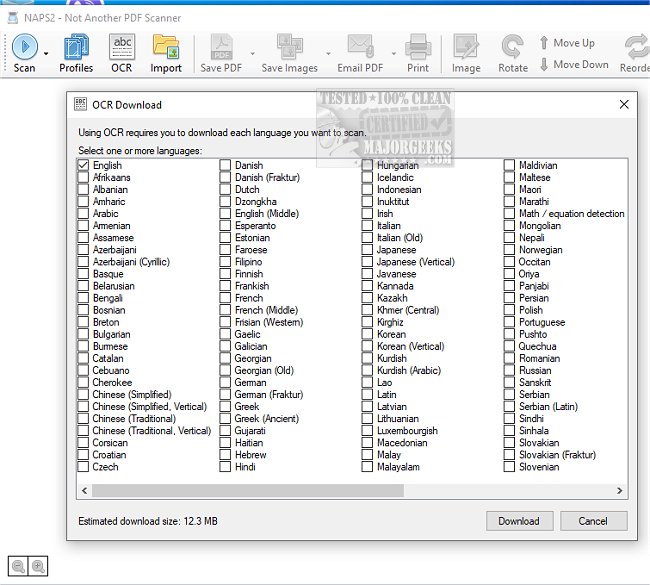Tick the German language checkbox
The width and height of the screenshot is (650, 585).
point(225,382)
